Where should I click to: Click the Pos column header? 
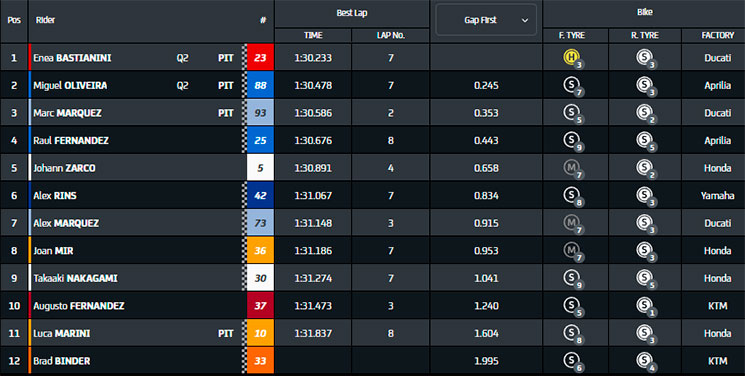pyautogui.click(x=14, y=20)
